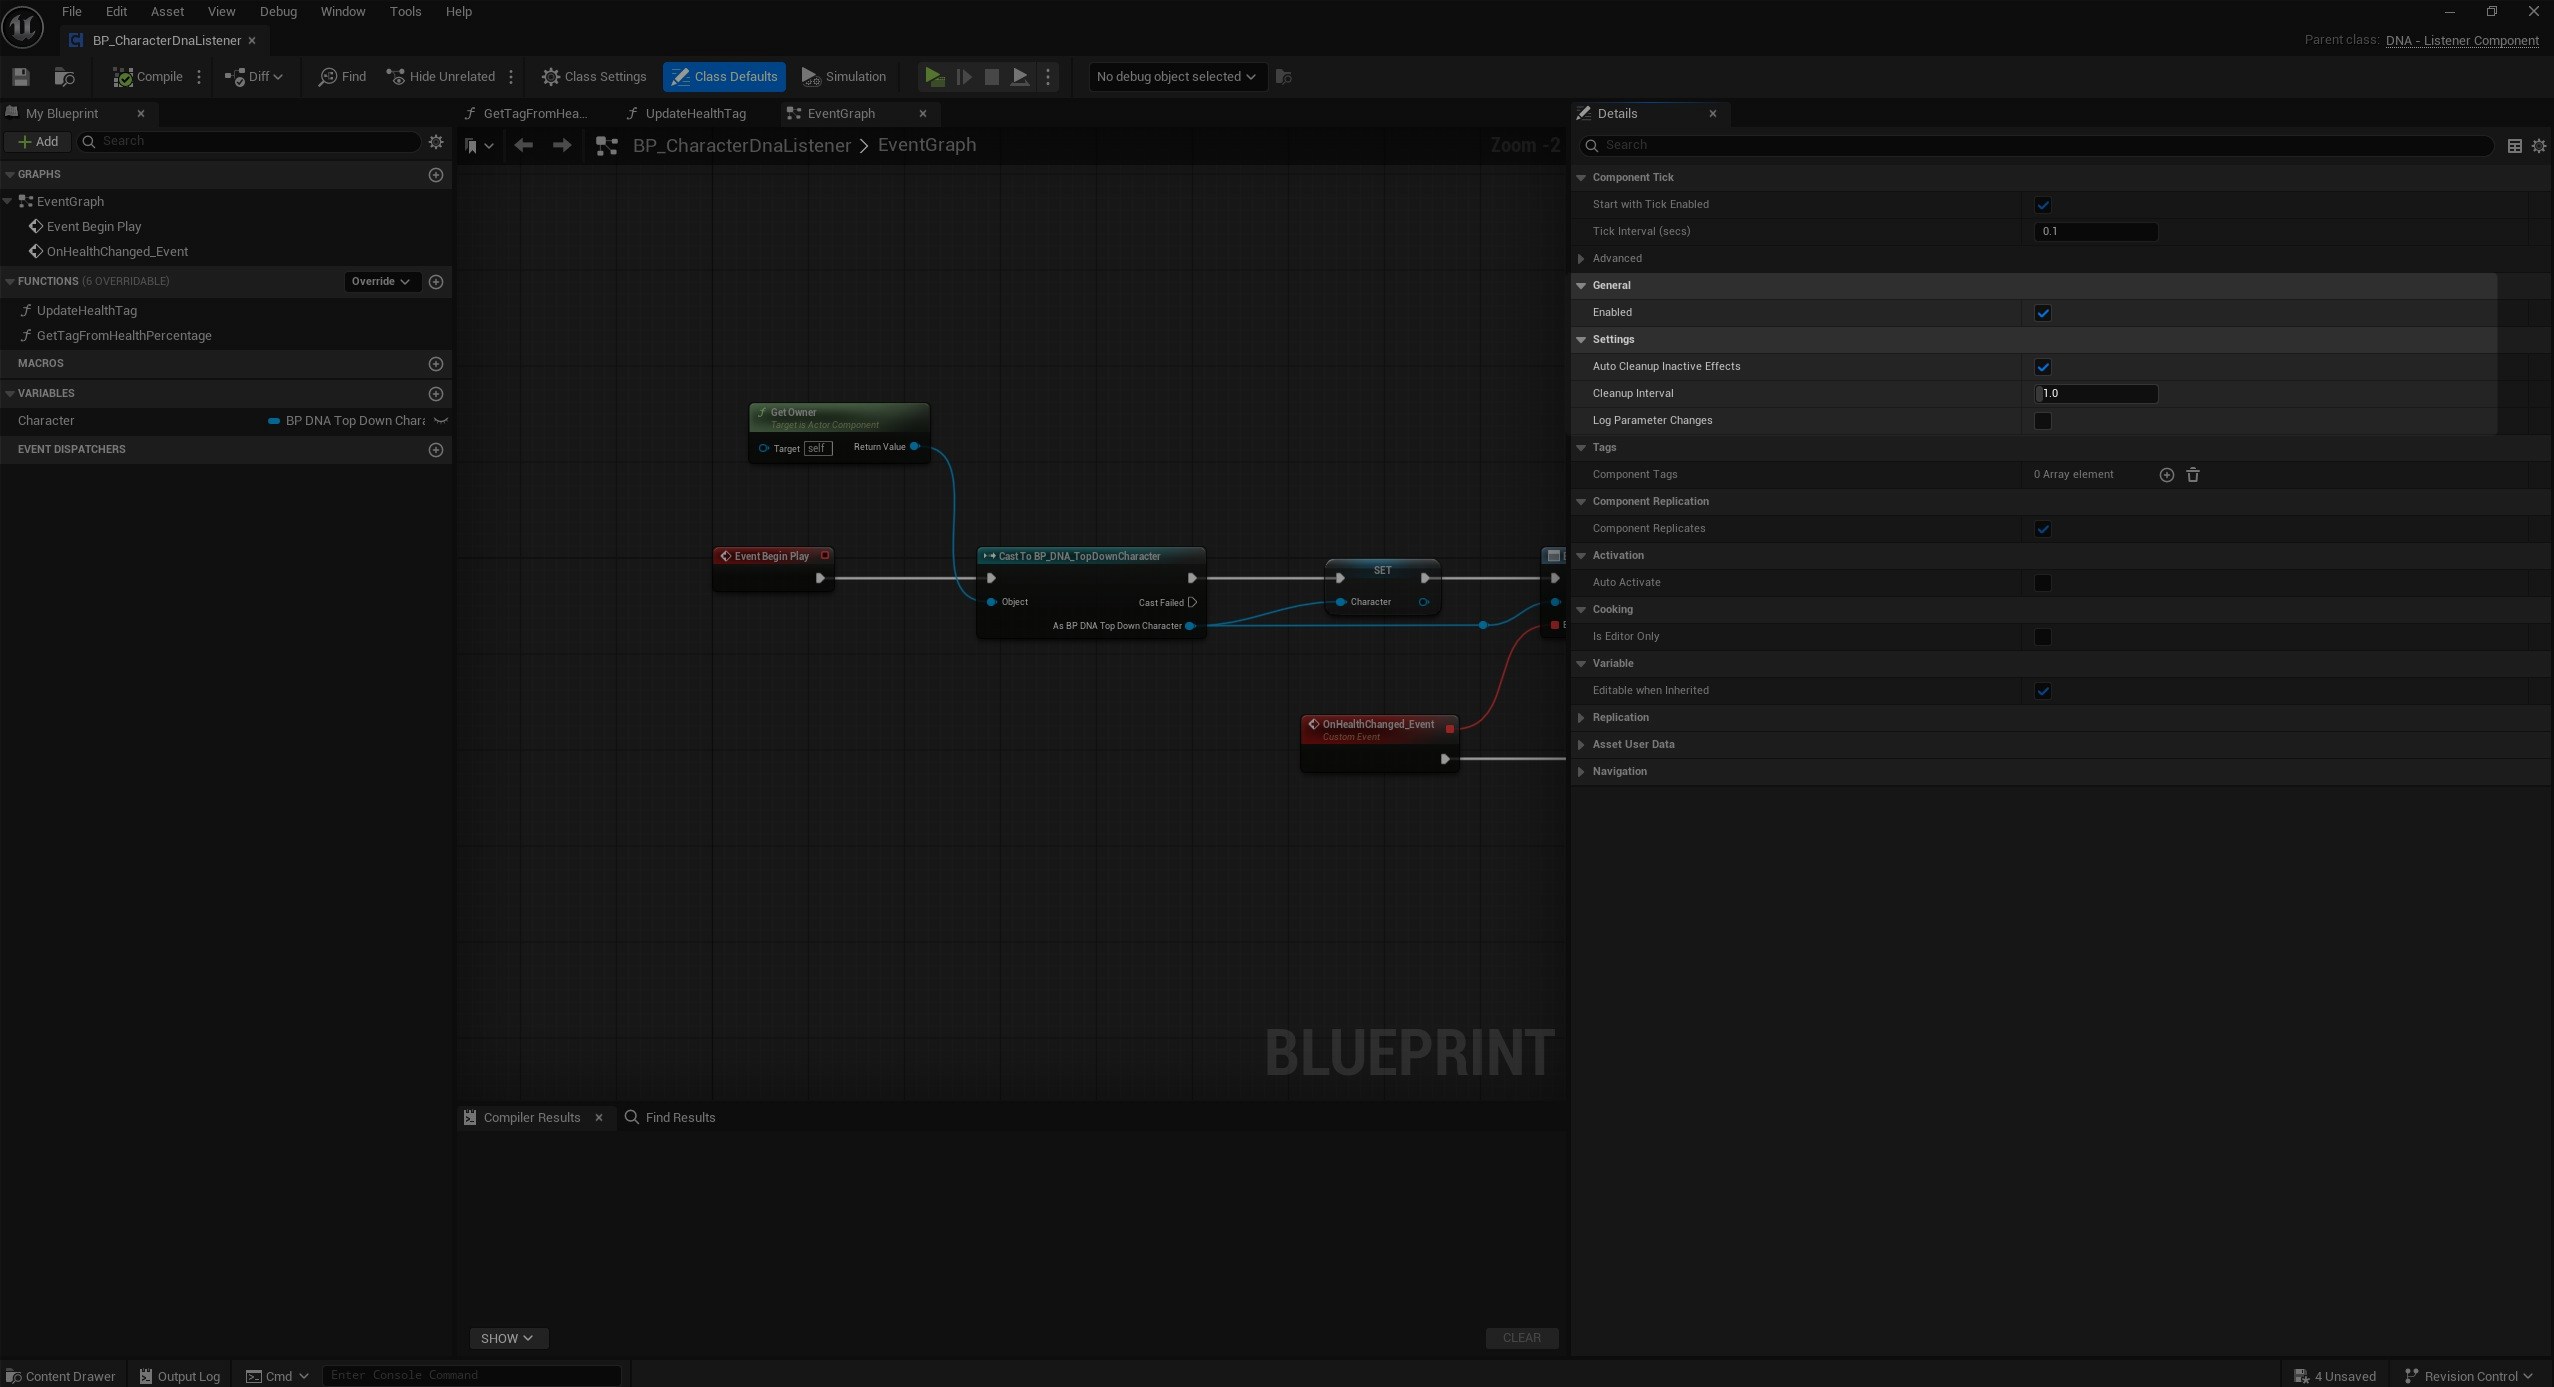This screenshot has height=1387, width=2554.
Task: Add a Component Tags array element
Action: point(2166,475)
